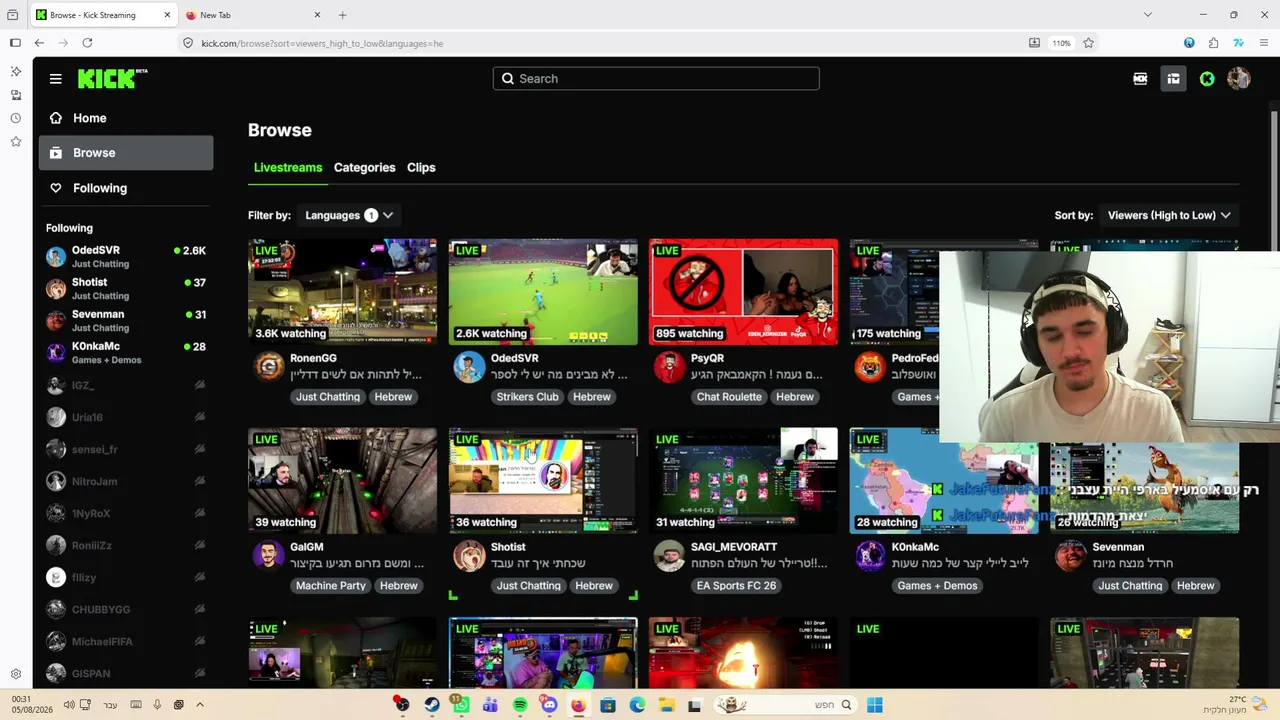Open Steam from the taskbar
The image size is (1280, 720).
[431, 705]
